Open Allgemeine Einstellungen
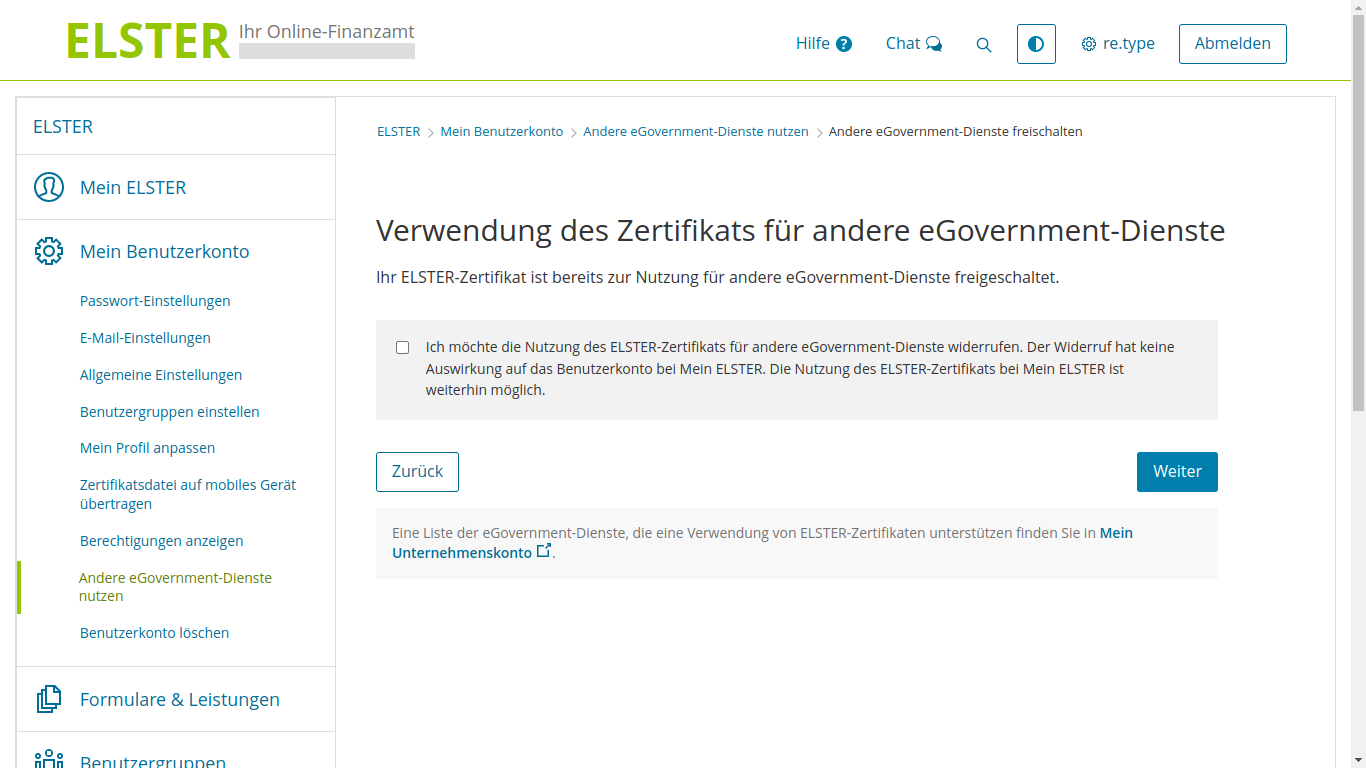The image size is (1366, 768). pyautogui.click(x=161, y=375)
